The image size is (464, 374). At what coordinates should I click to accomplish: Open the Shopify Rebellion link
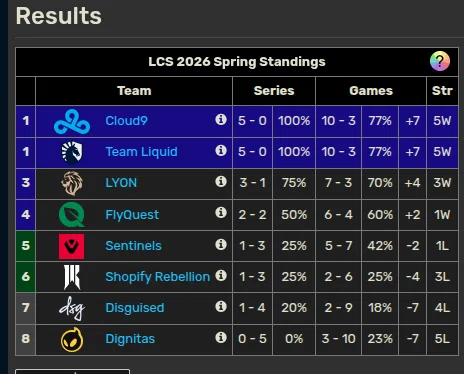[x=158, y=277]
